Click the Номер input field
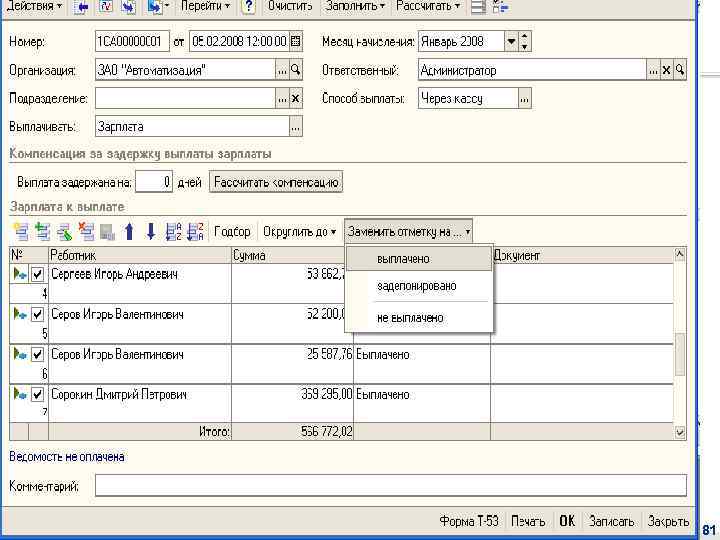The width and height of the screenshot is (720, 540). tap(132, 41)
